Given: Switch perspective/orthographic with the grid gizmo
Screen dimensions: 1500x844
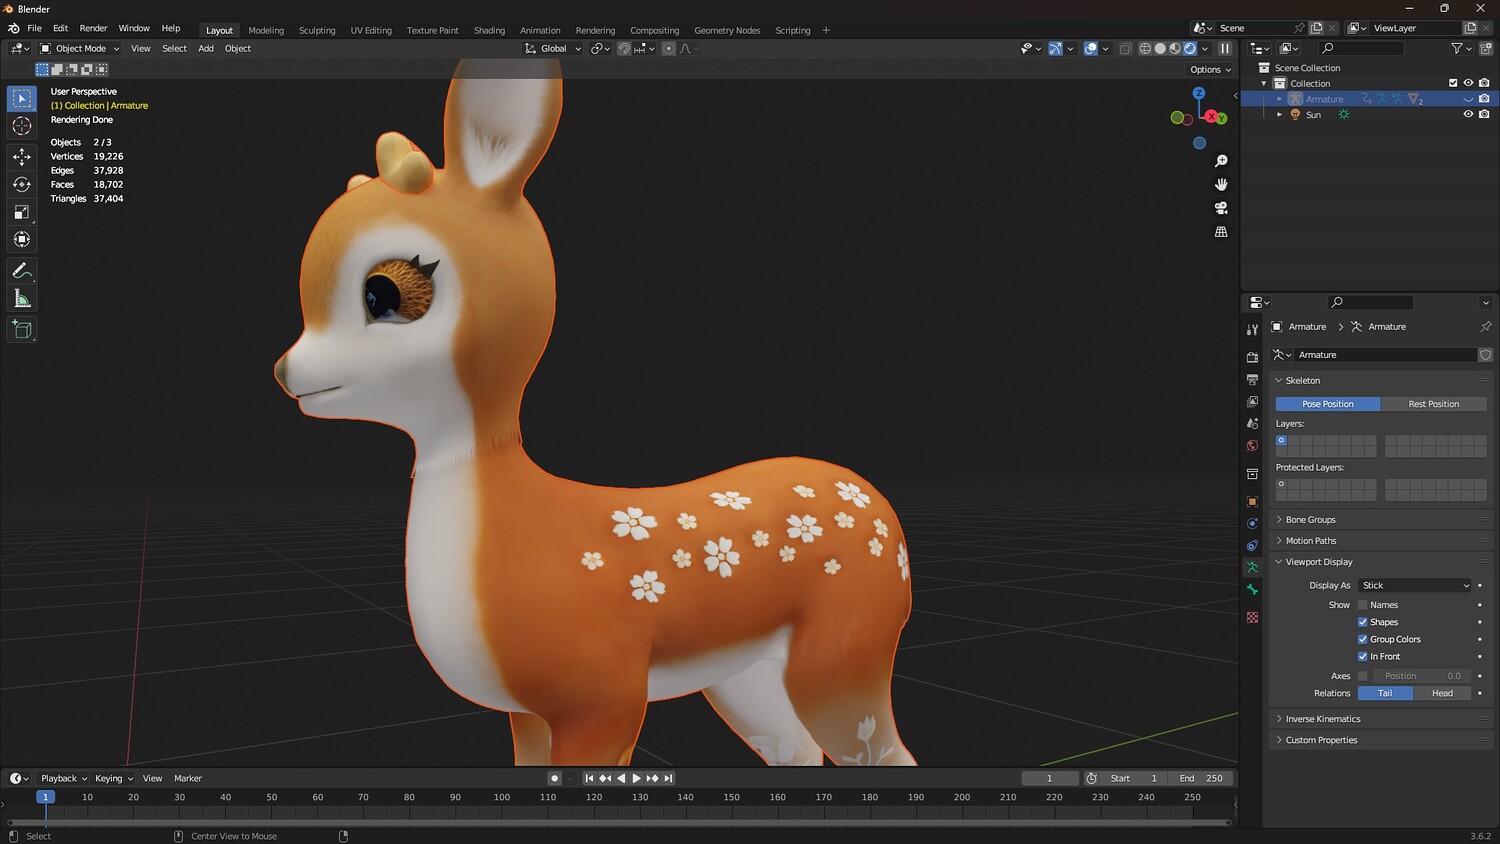Looking at the screenshot, I should [x=1221, y=232].
